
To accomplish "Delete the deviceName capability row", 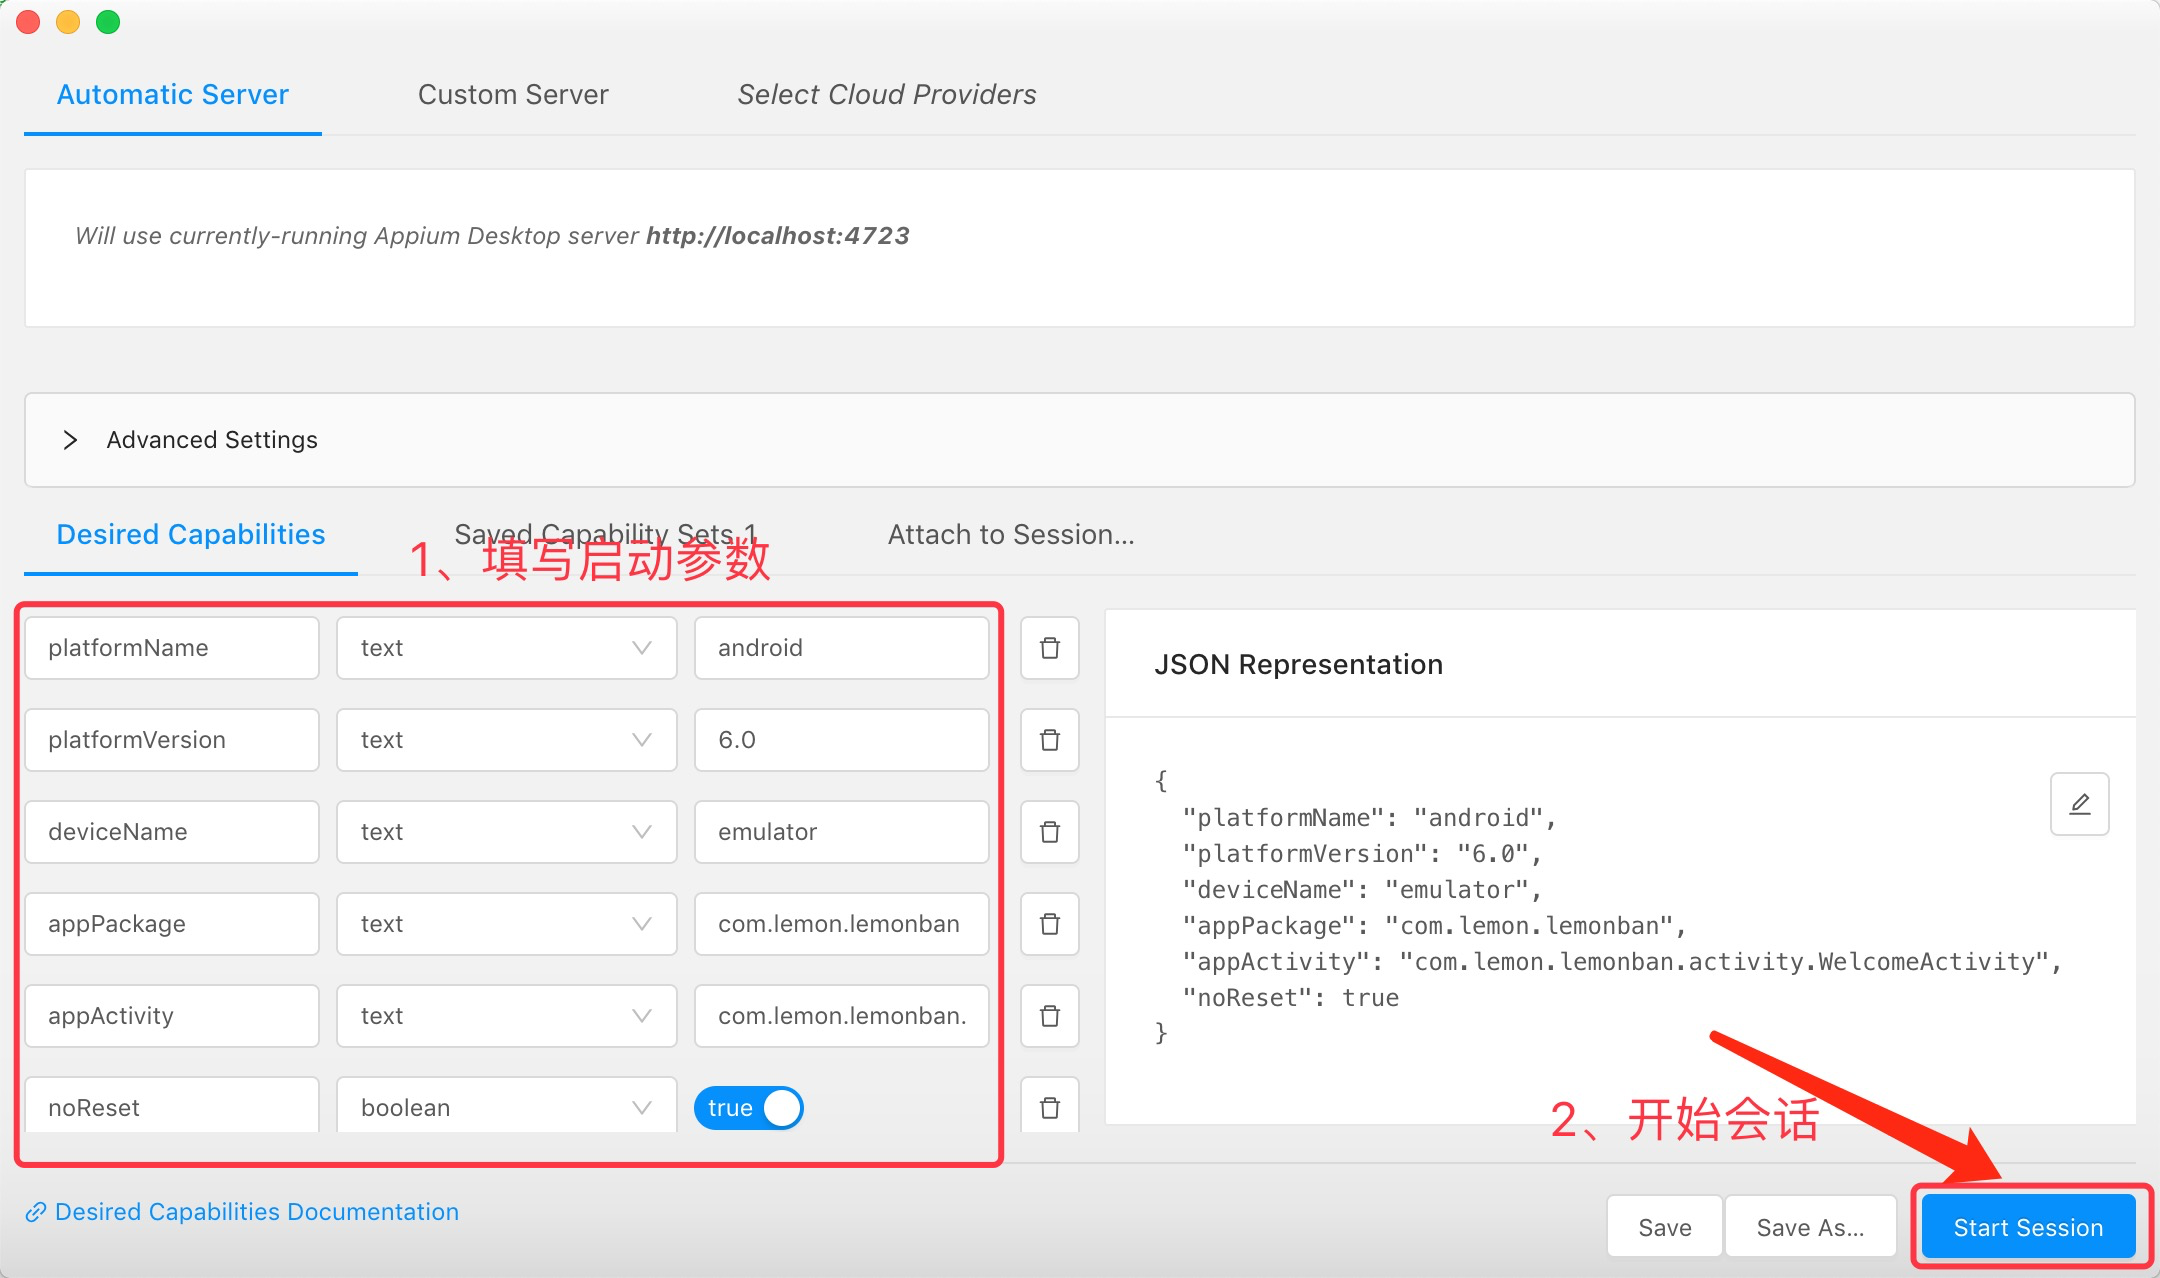I will click(x=1049, y=832).
